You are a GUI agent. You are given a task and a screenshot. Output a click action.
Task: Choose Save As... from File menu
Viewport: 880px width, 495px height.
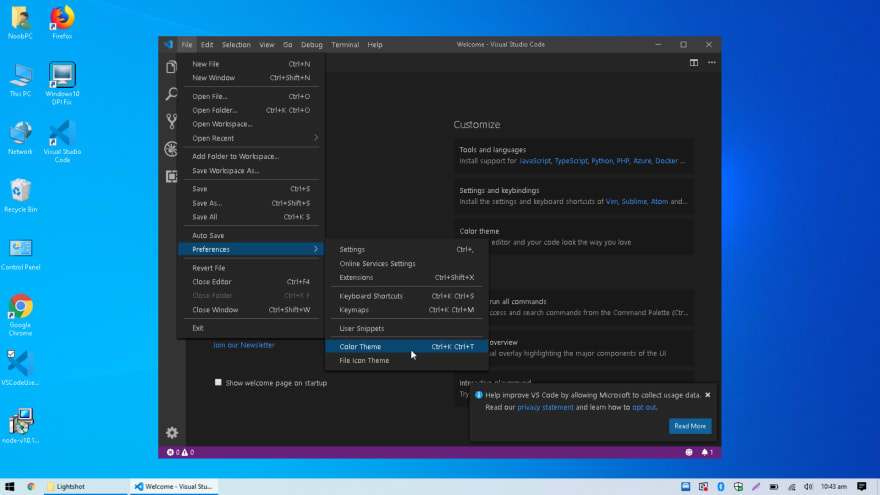click(251, 203)
